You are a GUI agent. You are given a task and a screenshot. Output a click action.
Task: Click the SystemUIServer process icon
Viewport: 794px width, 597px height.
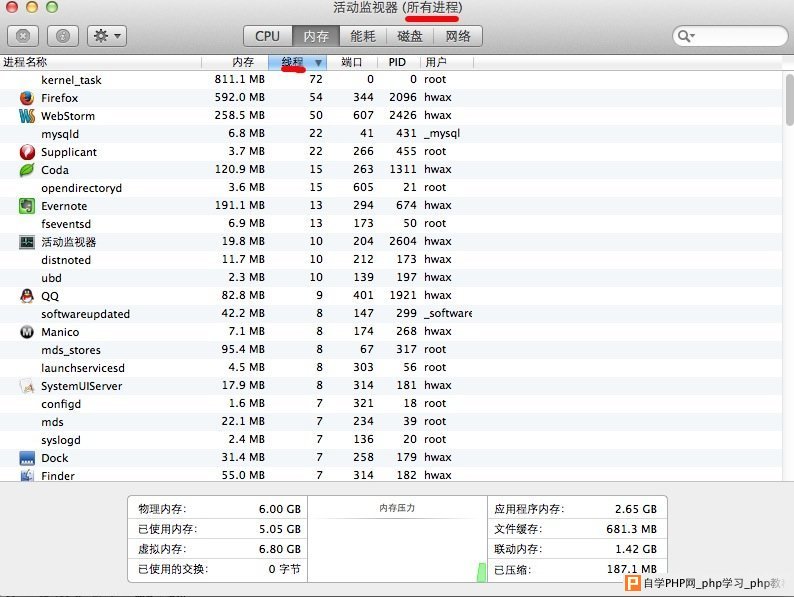27,386
